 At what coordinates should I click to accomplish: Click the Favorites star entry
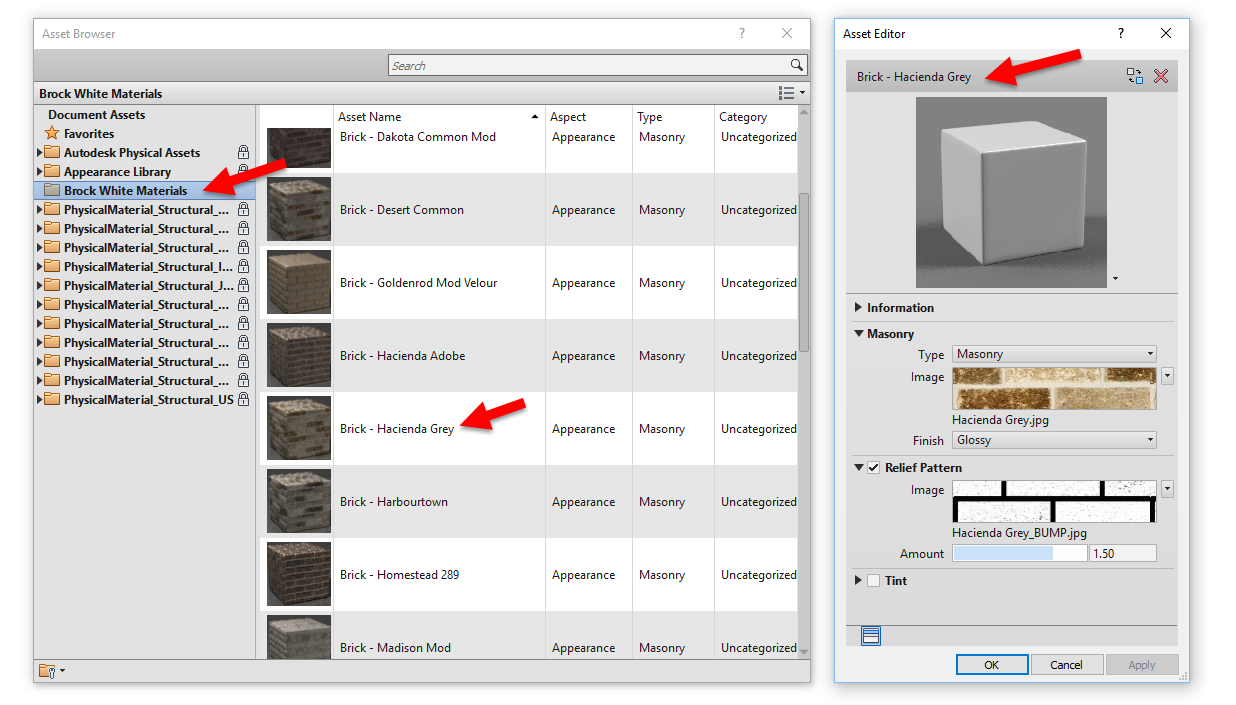90,133
